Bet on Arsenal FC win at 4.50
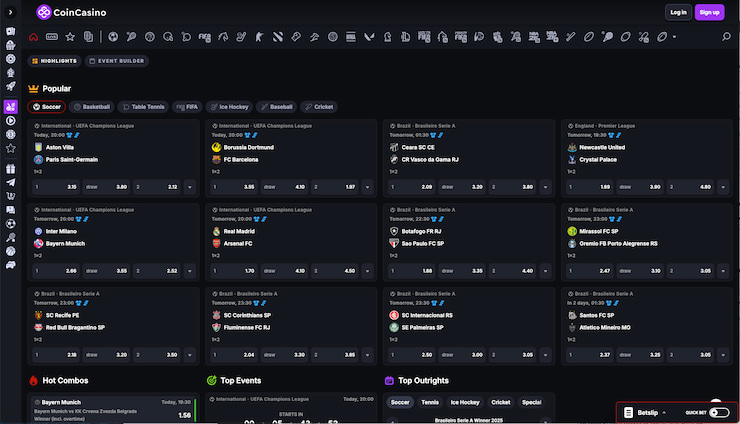 tap(335, 271)
